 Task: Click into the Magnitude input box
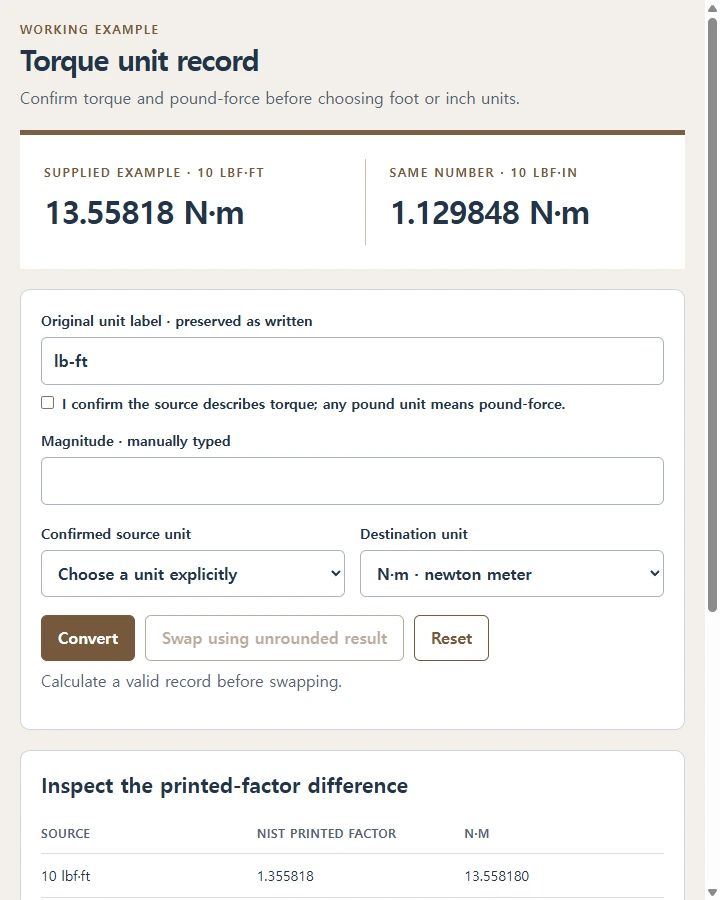352,481
